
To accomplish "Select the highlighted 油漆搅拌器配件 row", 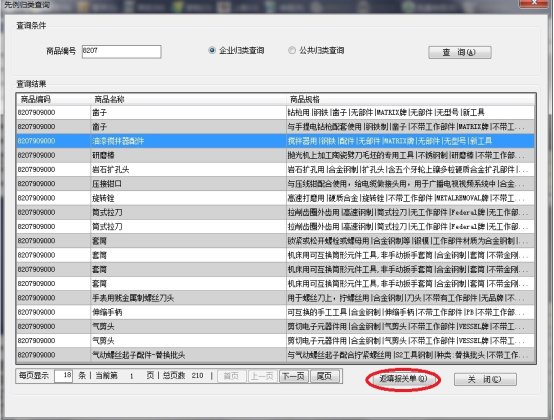I will [276, 141].
